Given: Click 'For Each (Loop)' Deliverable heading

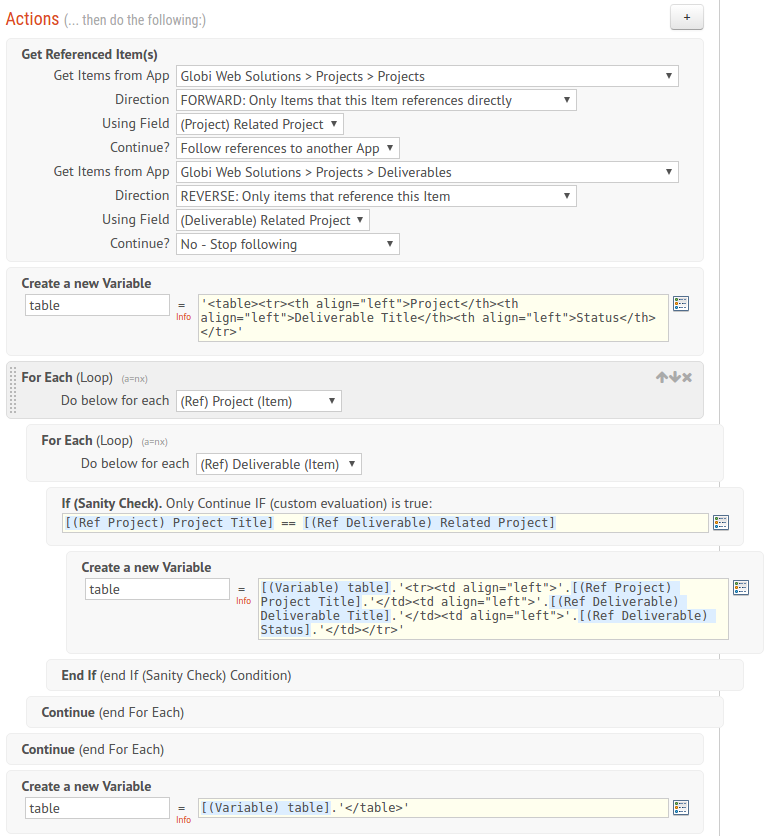Looking at the screenshot, I should click(x=87, y=440).
